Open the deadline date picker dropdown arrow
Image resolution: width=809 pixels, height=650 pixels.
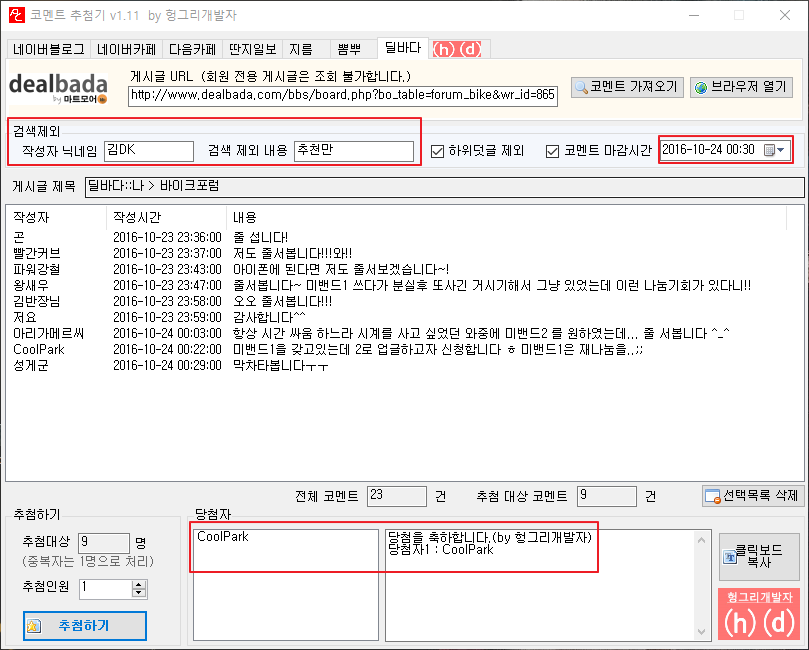click(x=781, y=150)
